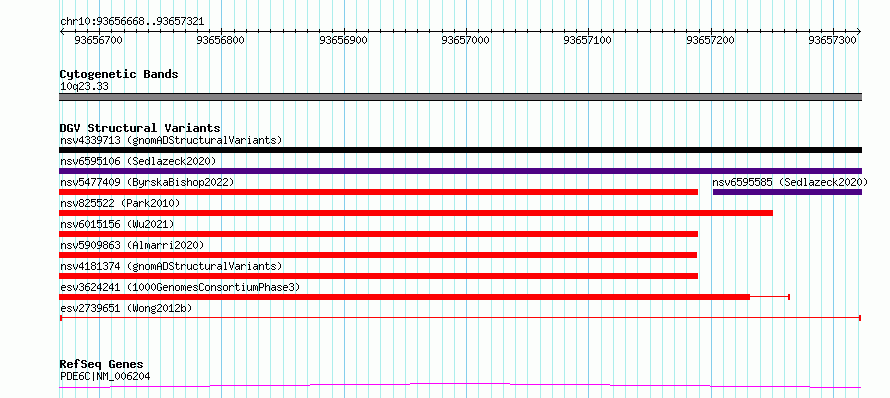Open PDE6C|NM_006204 gene label
The height and width of the screenshot is (398, 890).
[105, 376]
